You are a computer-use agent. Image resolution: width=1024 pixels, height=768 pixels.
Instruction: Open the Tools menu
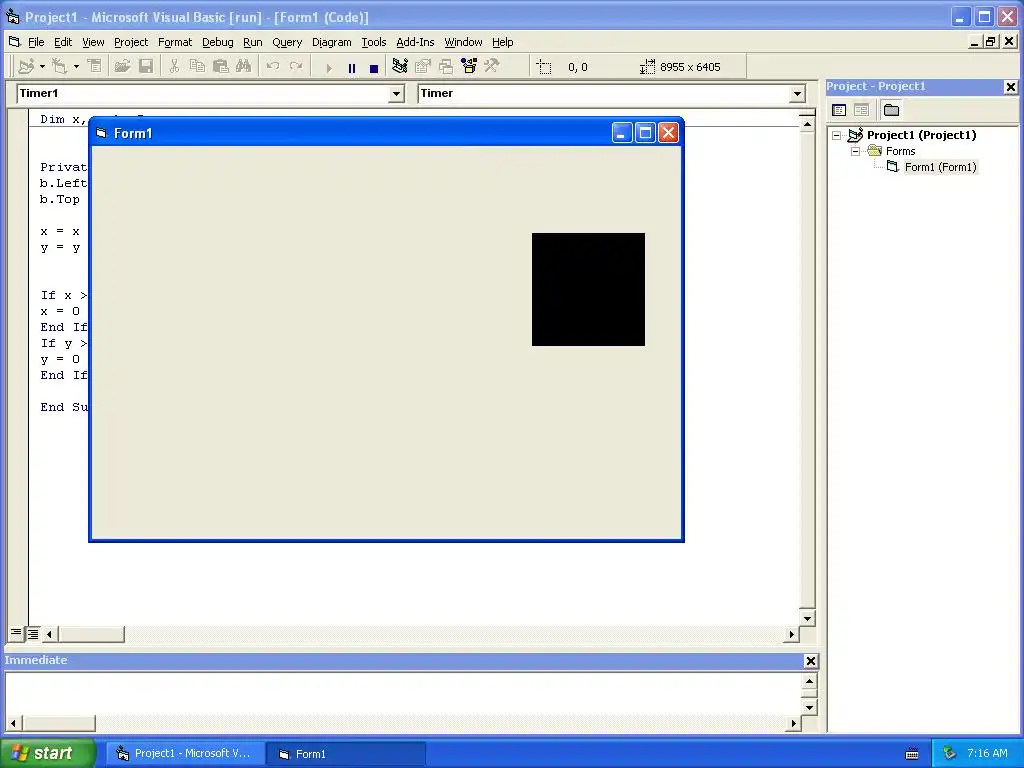[374, 42]
